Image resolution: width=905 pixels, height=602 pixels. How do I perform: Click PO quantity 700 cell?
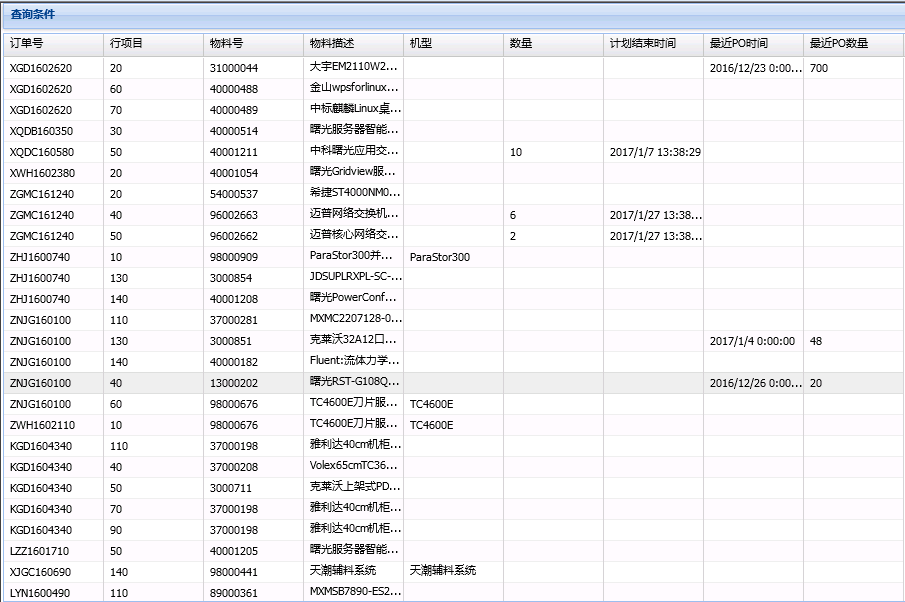click(x=853, y=68)
